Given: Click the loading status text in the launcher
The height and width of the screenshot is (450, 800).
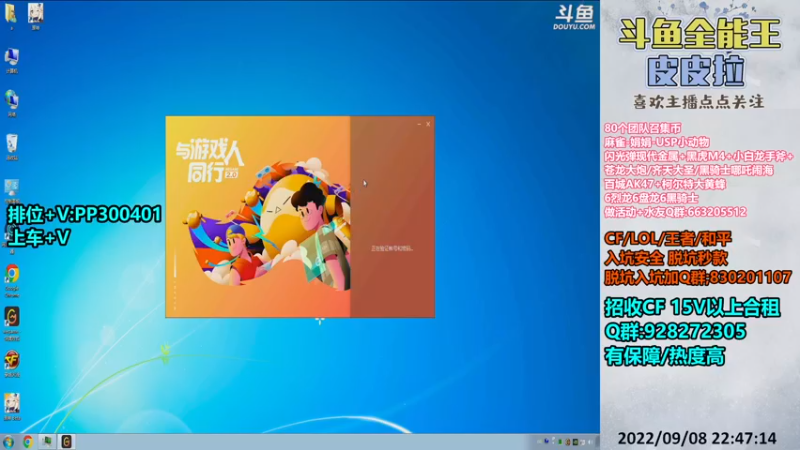Looking at the screenshot, I should (x=392, y=248).
